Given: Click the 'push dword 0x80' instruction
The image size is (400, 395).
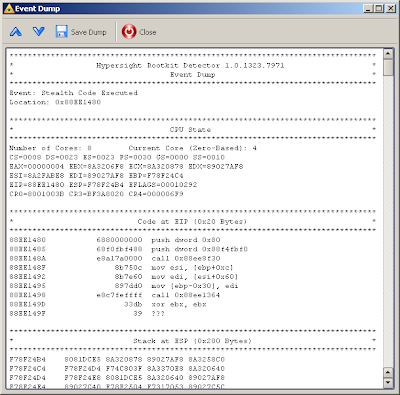Looking at the screenshot, I should tap(186, 240).
